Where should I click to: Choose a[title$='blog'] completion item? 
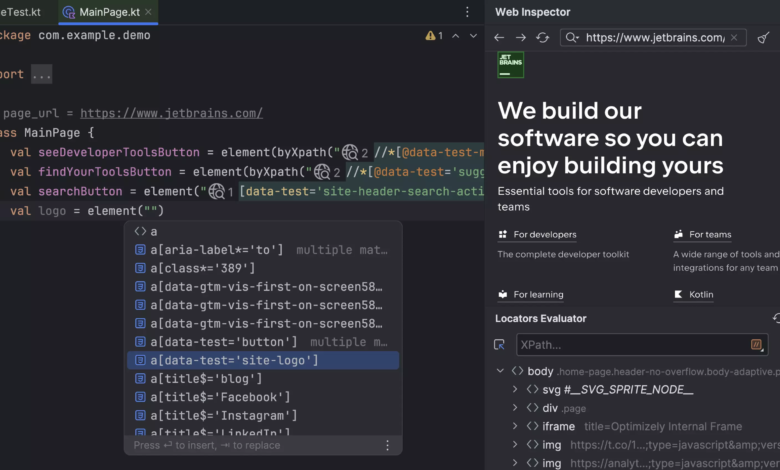263,379
